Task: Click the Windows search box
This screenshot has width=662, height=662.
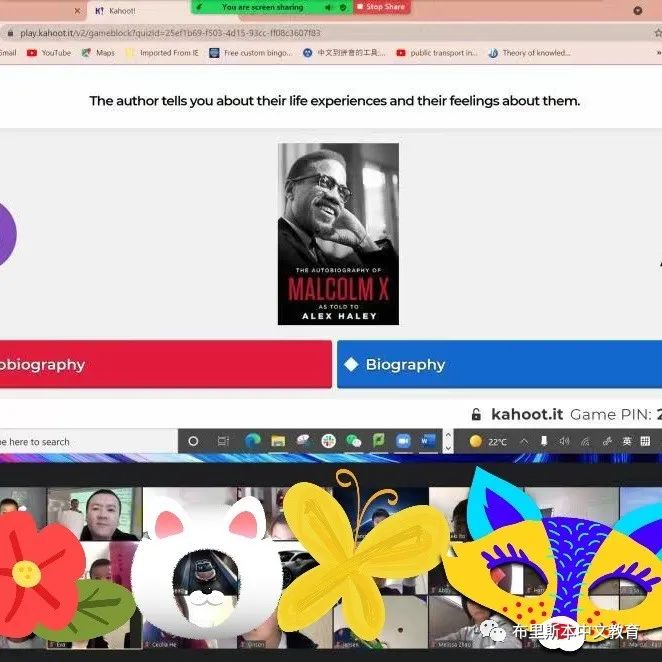Action: click(88, 442)
